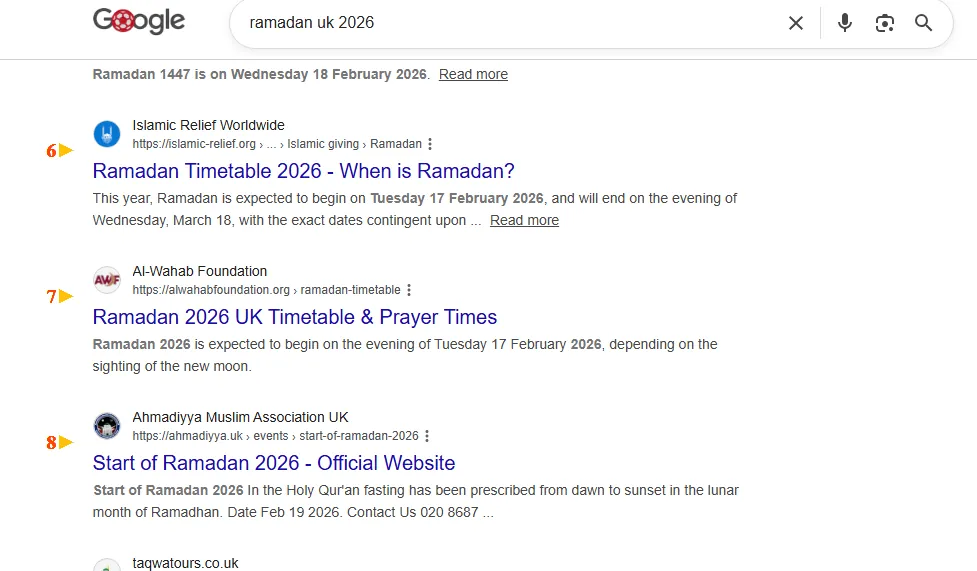Clear the search query with X

tap(796, 23)
